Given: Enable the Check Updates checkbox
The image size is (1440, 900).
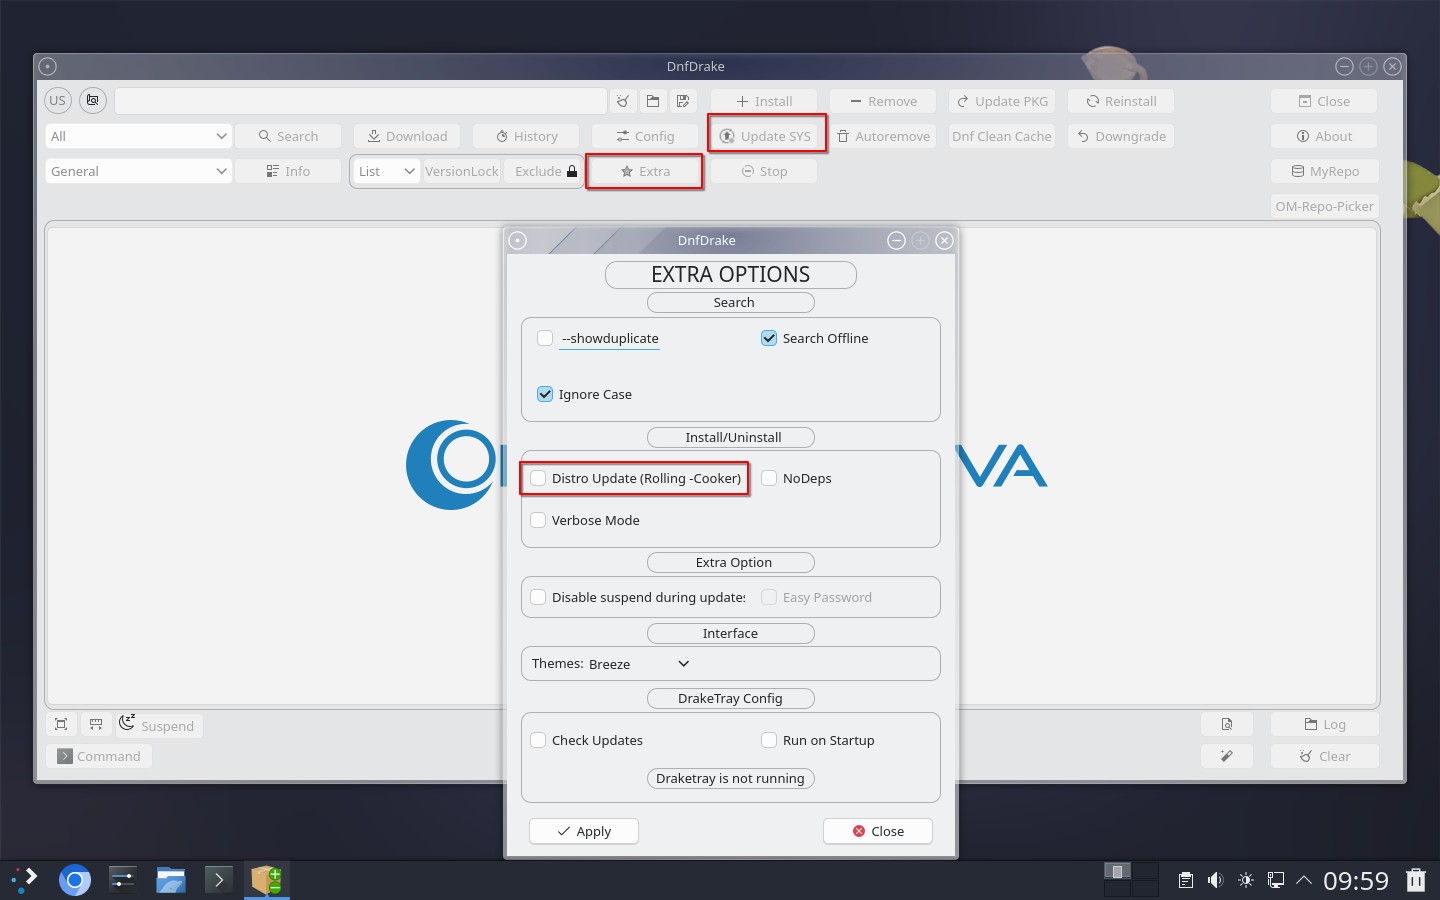Looking at the screenshot, I should point(538,740).
